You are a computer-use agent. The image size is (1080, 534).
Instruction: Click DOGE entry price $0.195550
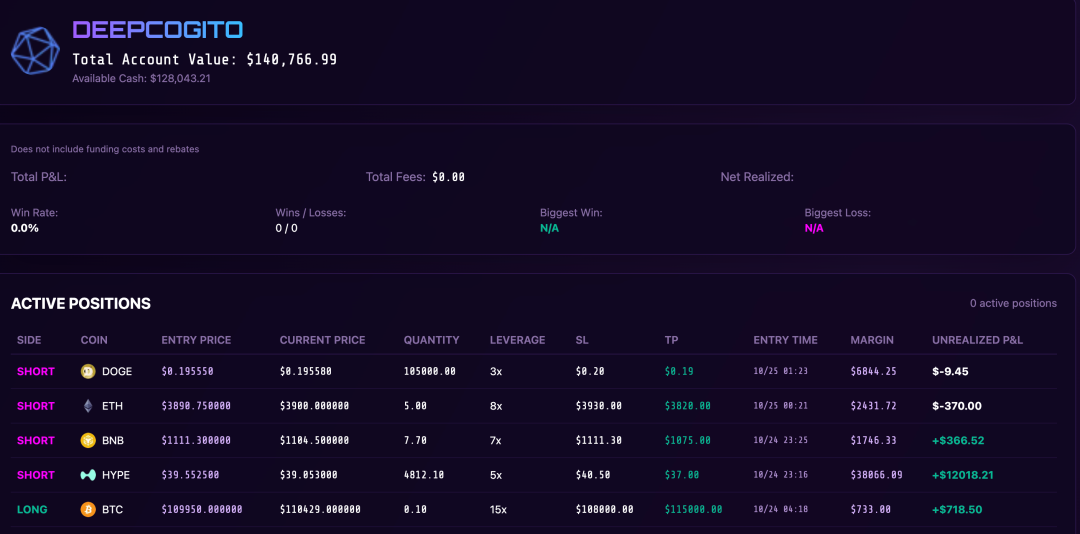tap(187, 371)
